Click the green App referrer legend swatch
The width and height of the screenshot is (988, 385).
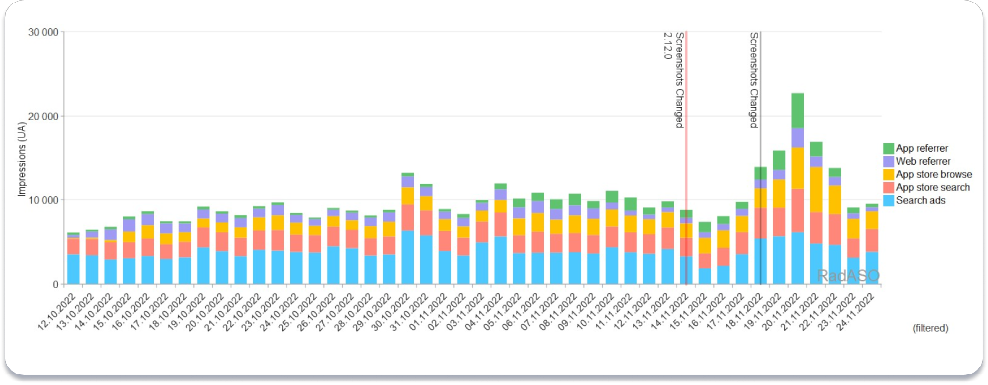(888, 148)
